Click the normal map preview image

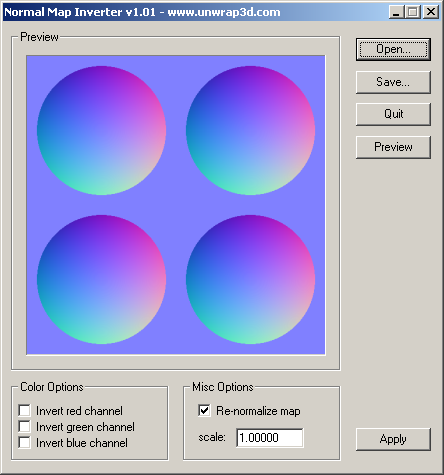[x=176, y=205]
